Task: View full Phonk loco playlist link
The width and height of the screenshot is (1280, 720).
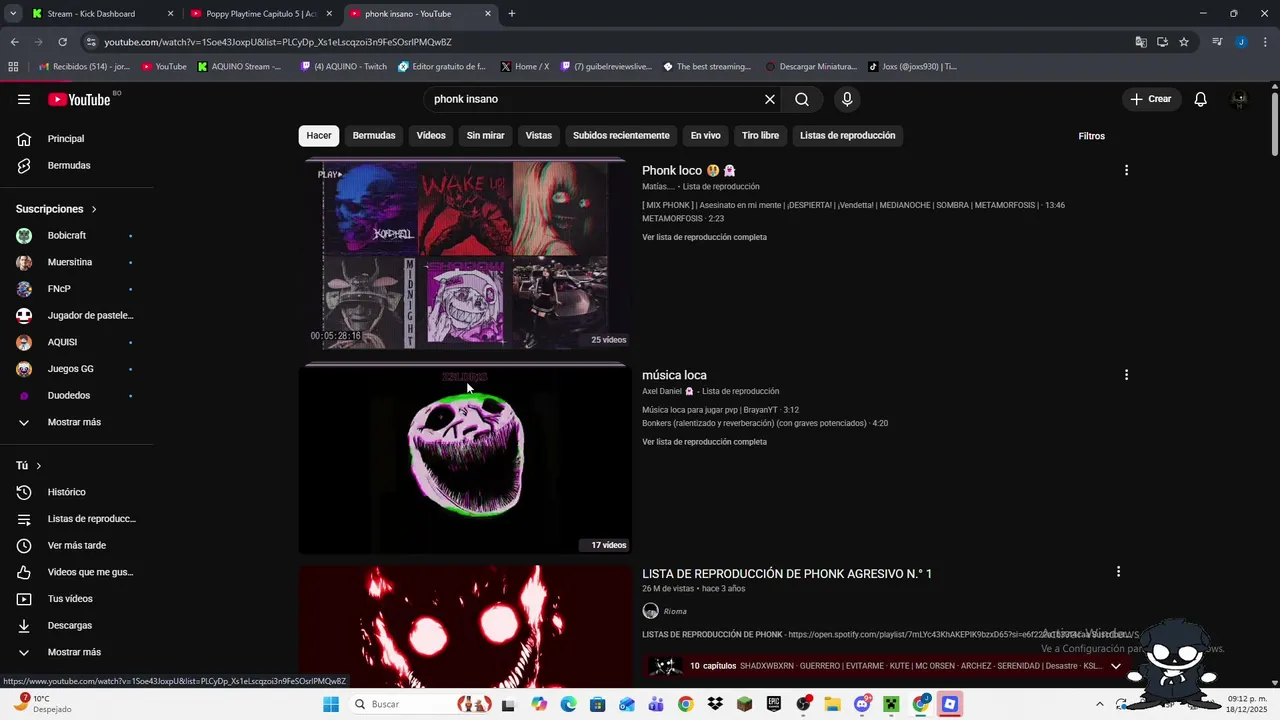Action: [704, 237]
